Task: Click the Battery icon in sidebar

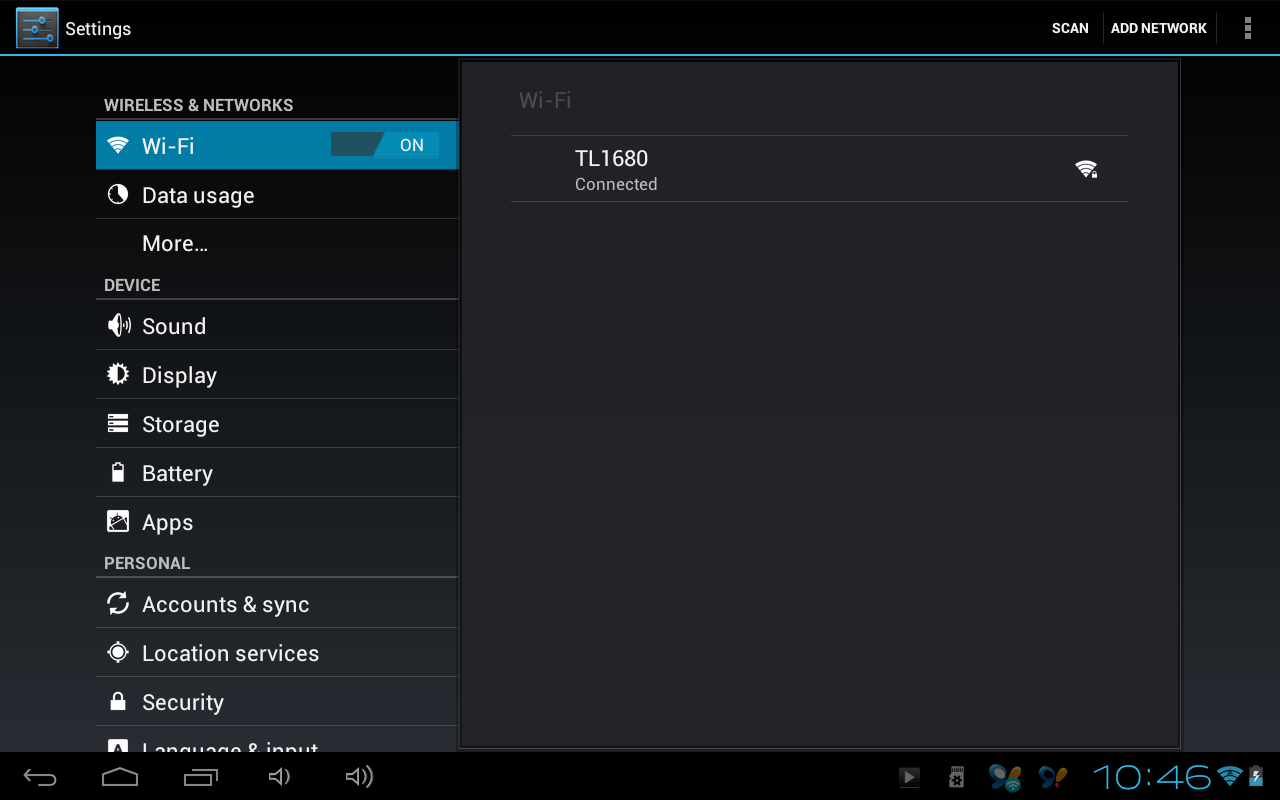Action: click(118, 472)
